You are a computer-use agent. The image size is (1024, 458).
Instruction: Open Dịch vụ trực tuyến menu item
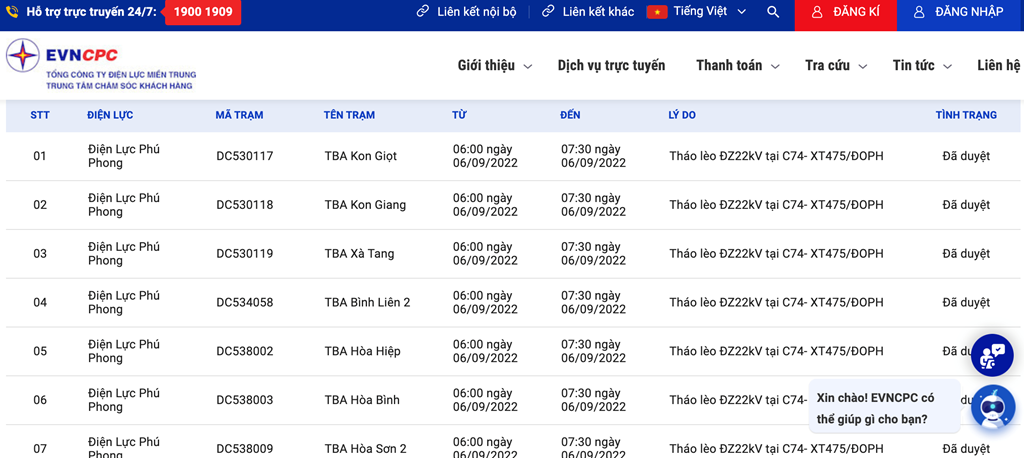pyautogui.click(x=611, y=65)
